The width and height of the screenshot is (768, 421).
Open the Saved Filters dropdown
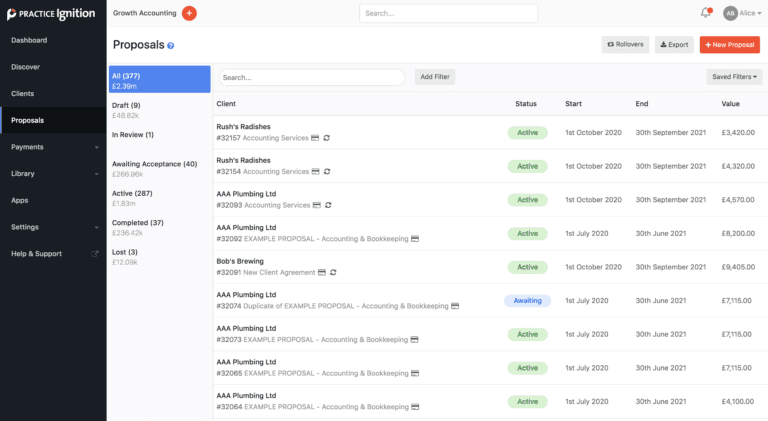click(734, 77)
